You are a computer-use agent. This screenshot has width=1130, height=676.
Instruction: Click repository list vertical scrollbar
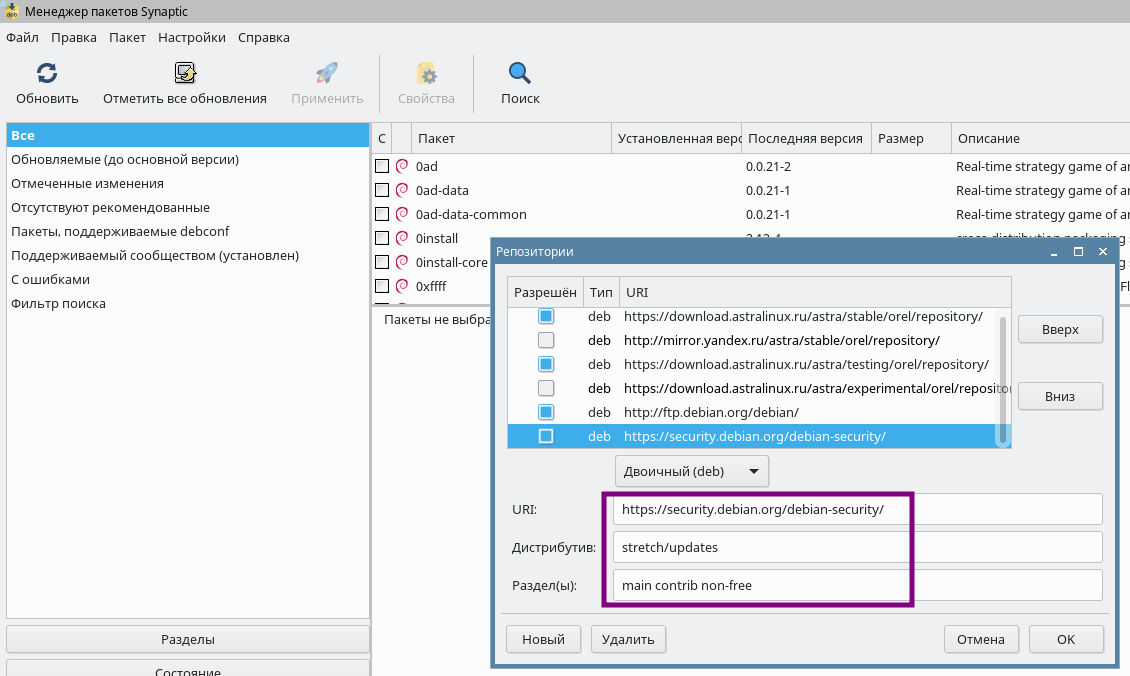tap(1002, 381)
